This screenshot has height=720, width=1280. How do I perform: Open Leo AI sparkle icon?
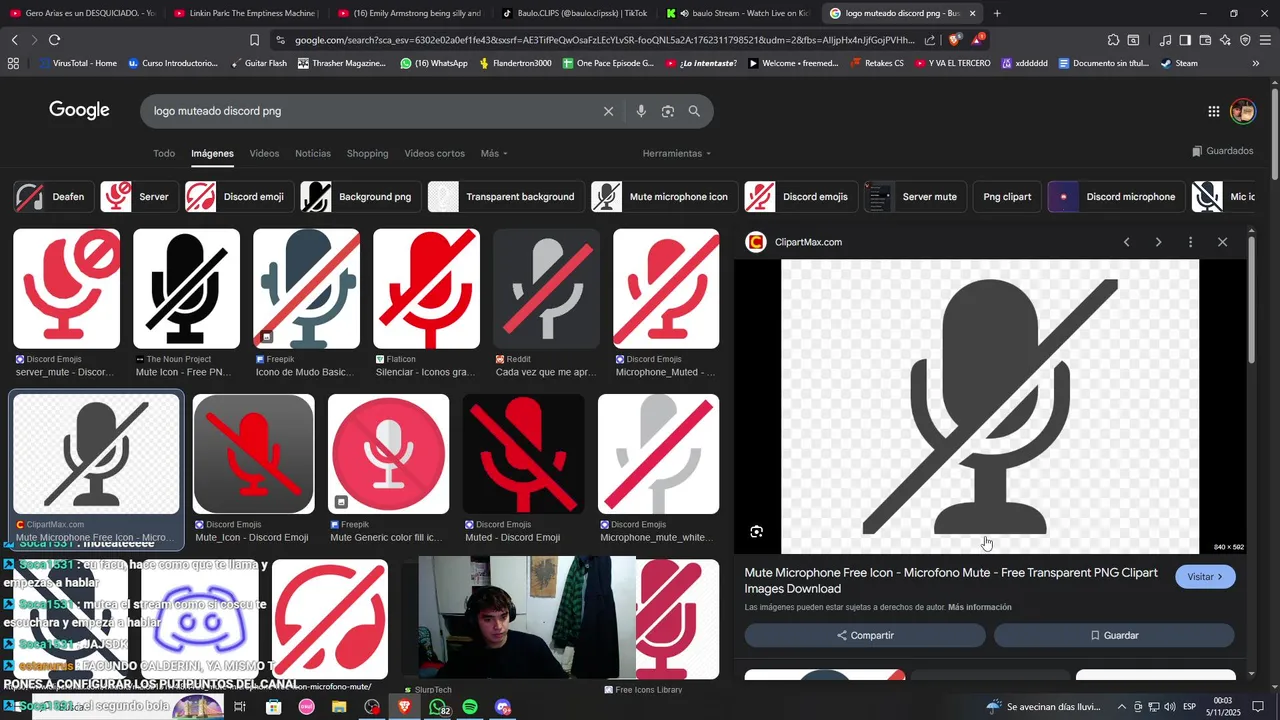click(1225, 40)
